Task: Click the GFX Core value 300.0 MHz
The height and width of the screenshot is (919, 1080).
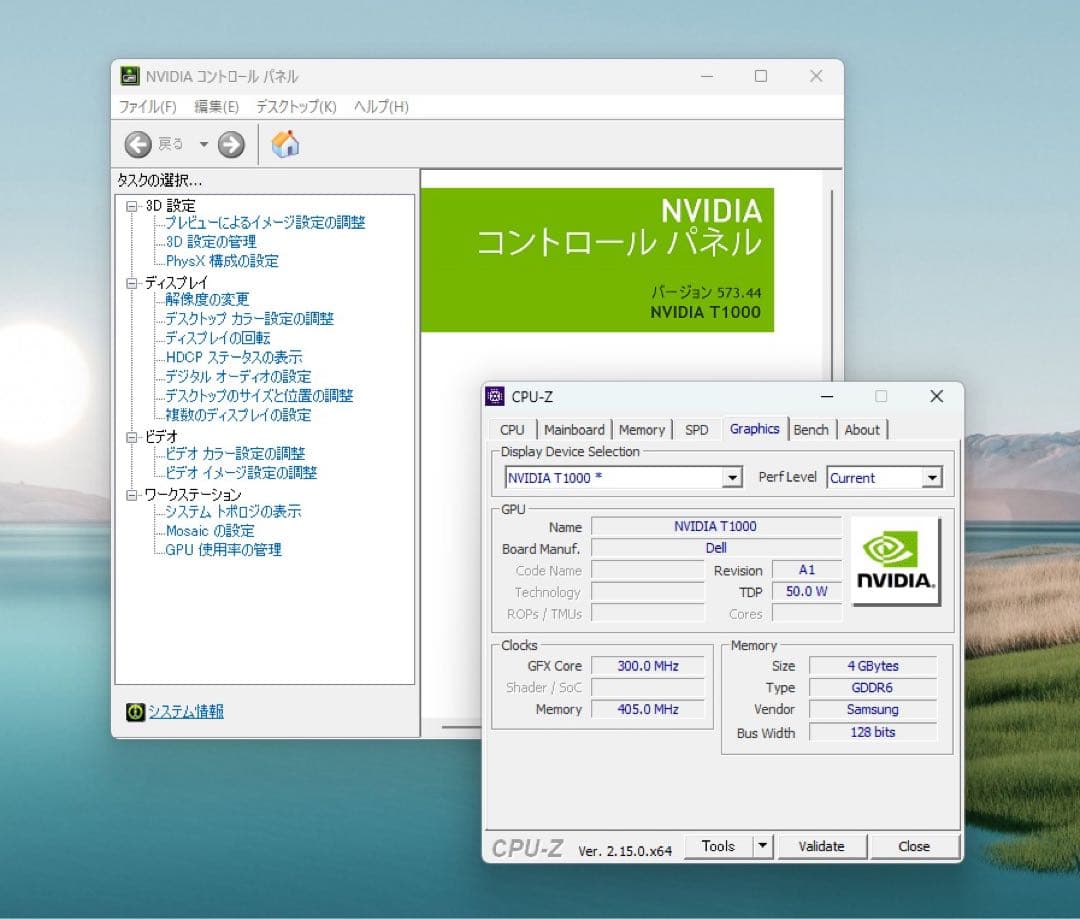Action: 647,666
